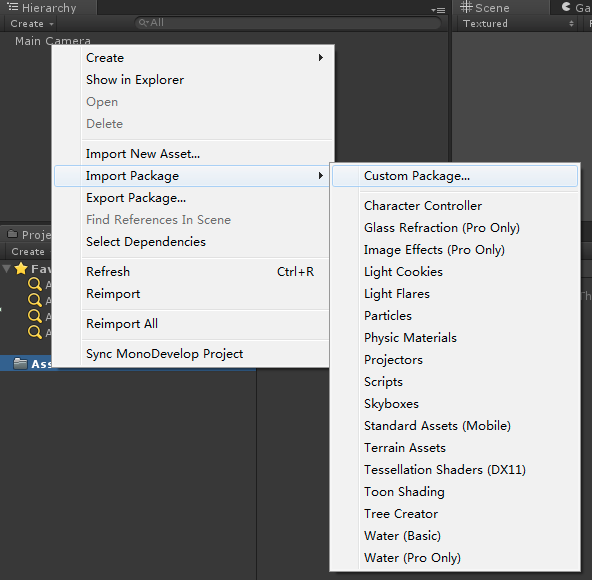This screenshot has width=595, height=580.
Task: Click the last saved search magnifier icon
Action: coord(35,332)
